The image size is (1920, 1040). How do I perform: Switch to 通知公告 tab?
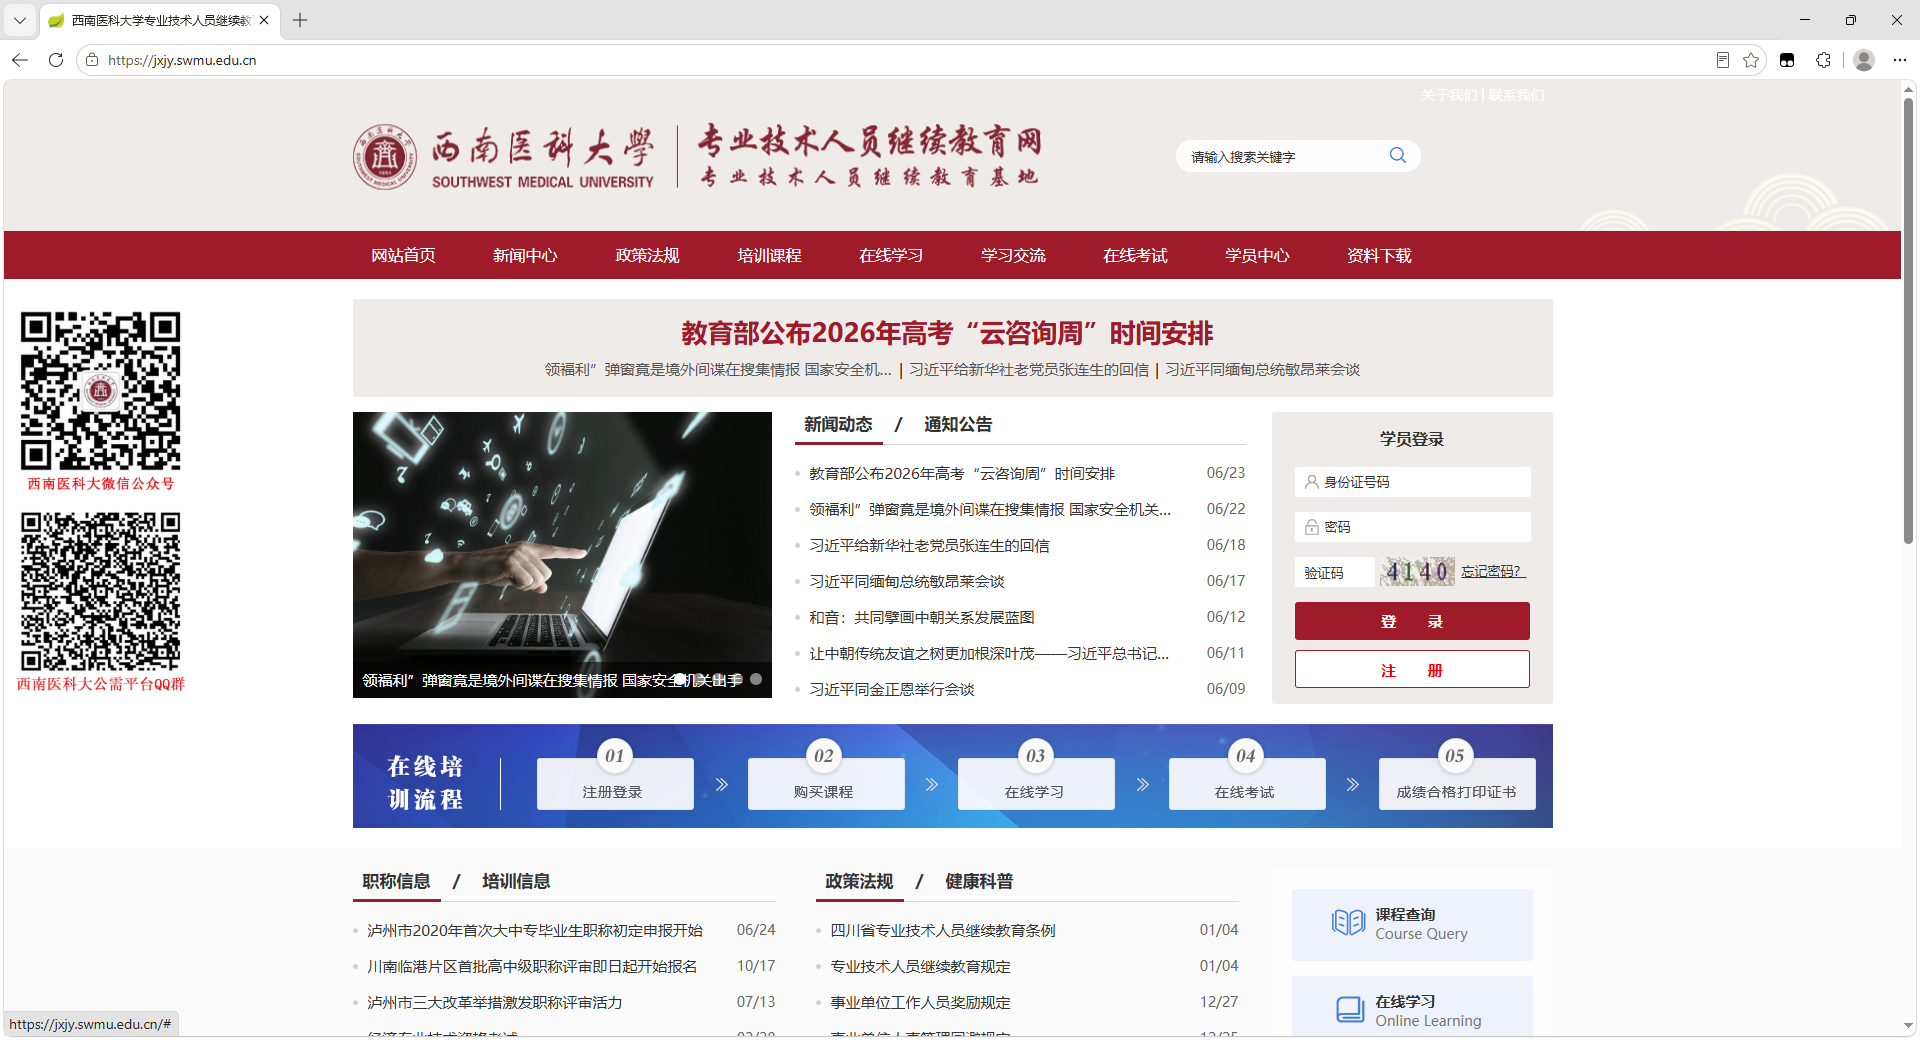958,424
